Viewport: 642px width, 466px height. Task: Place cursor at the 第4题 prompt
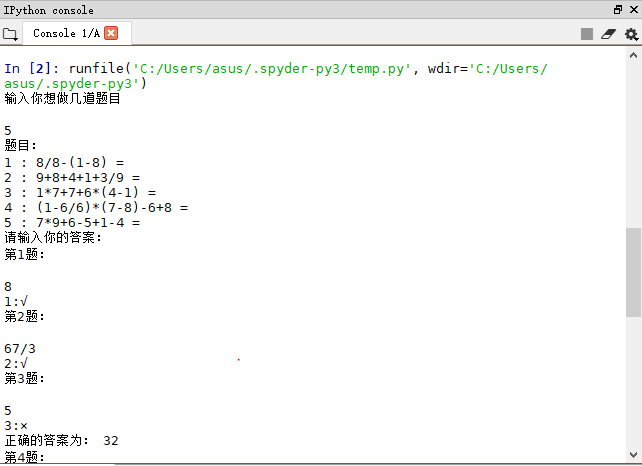click(x=24, y=457)
